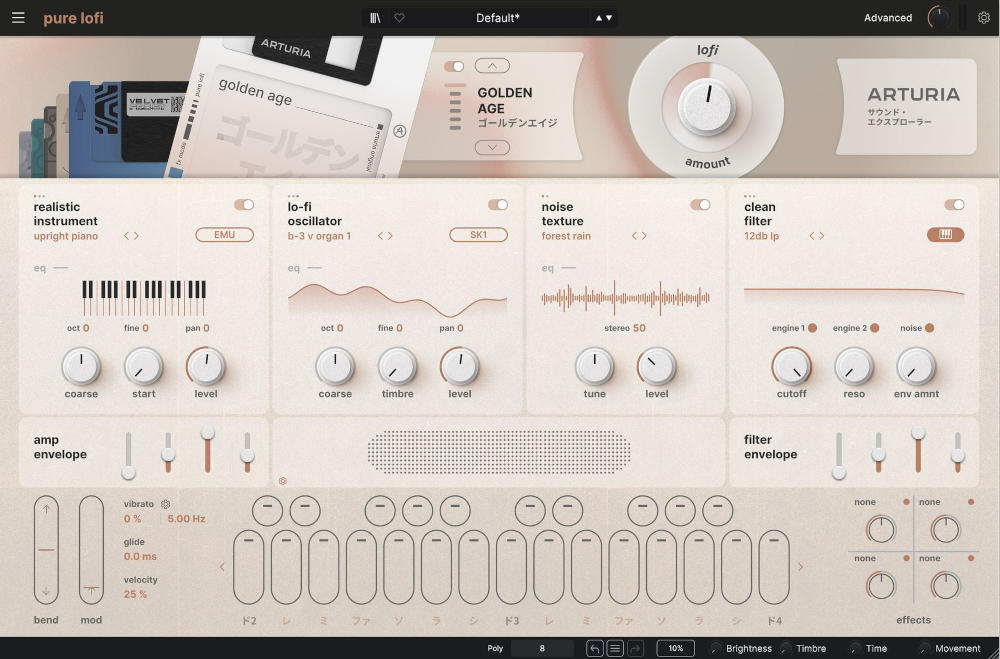Open the upright piano sample selector
Screen dimensions: 1000x659
(66, 236)
